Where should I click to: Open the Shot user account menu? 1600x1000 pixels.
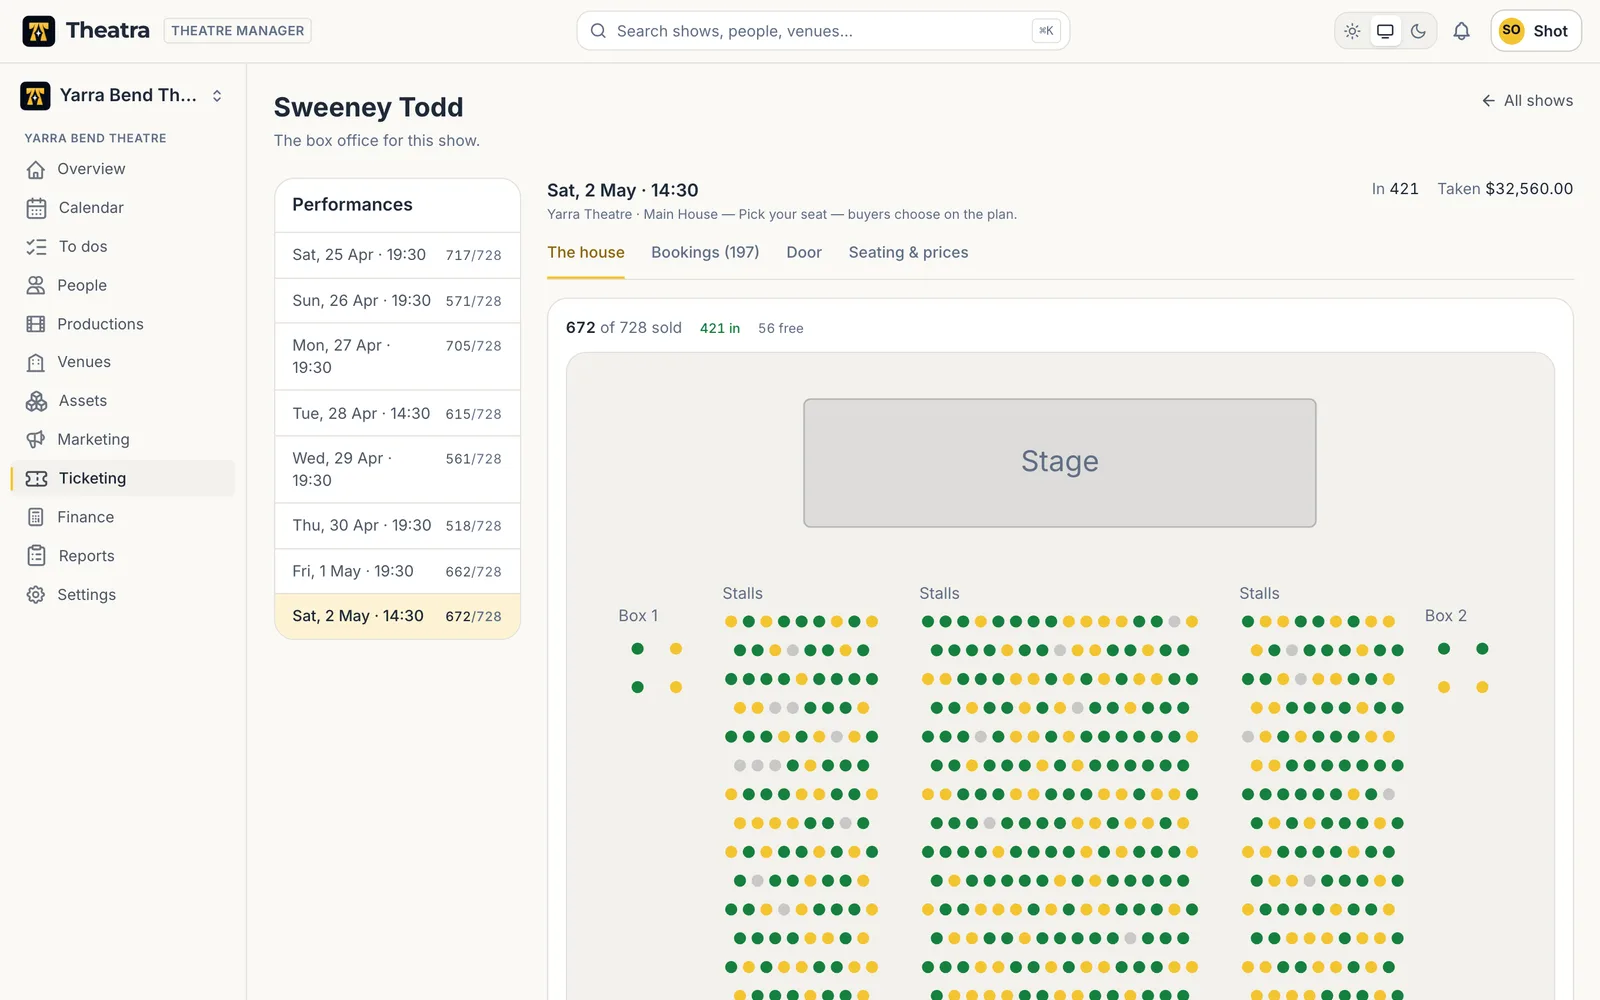pos(1536,31)
